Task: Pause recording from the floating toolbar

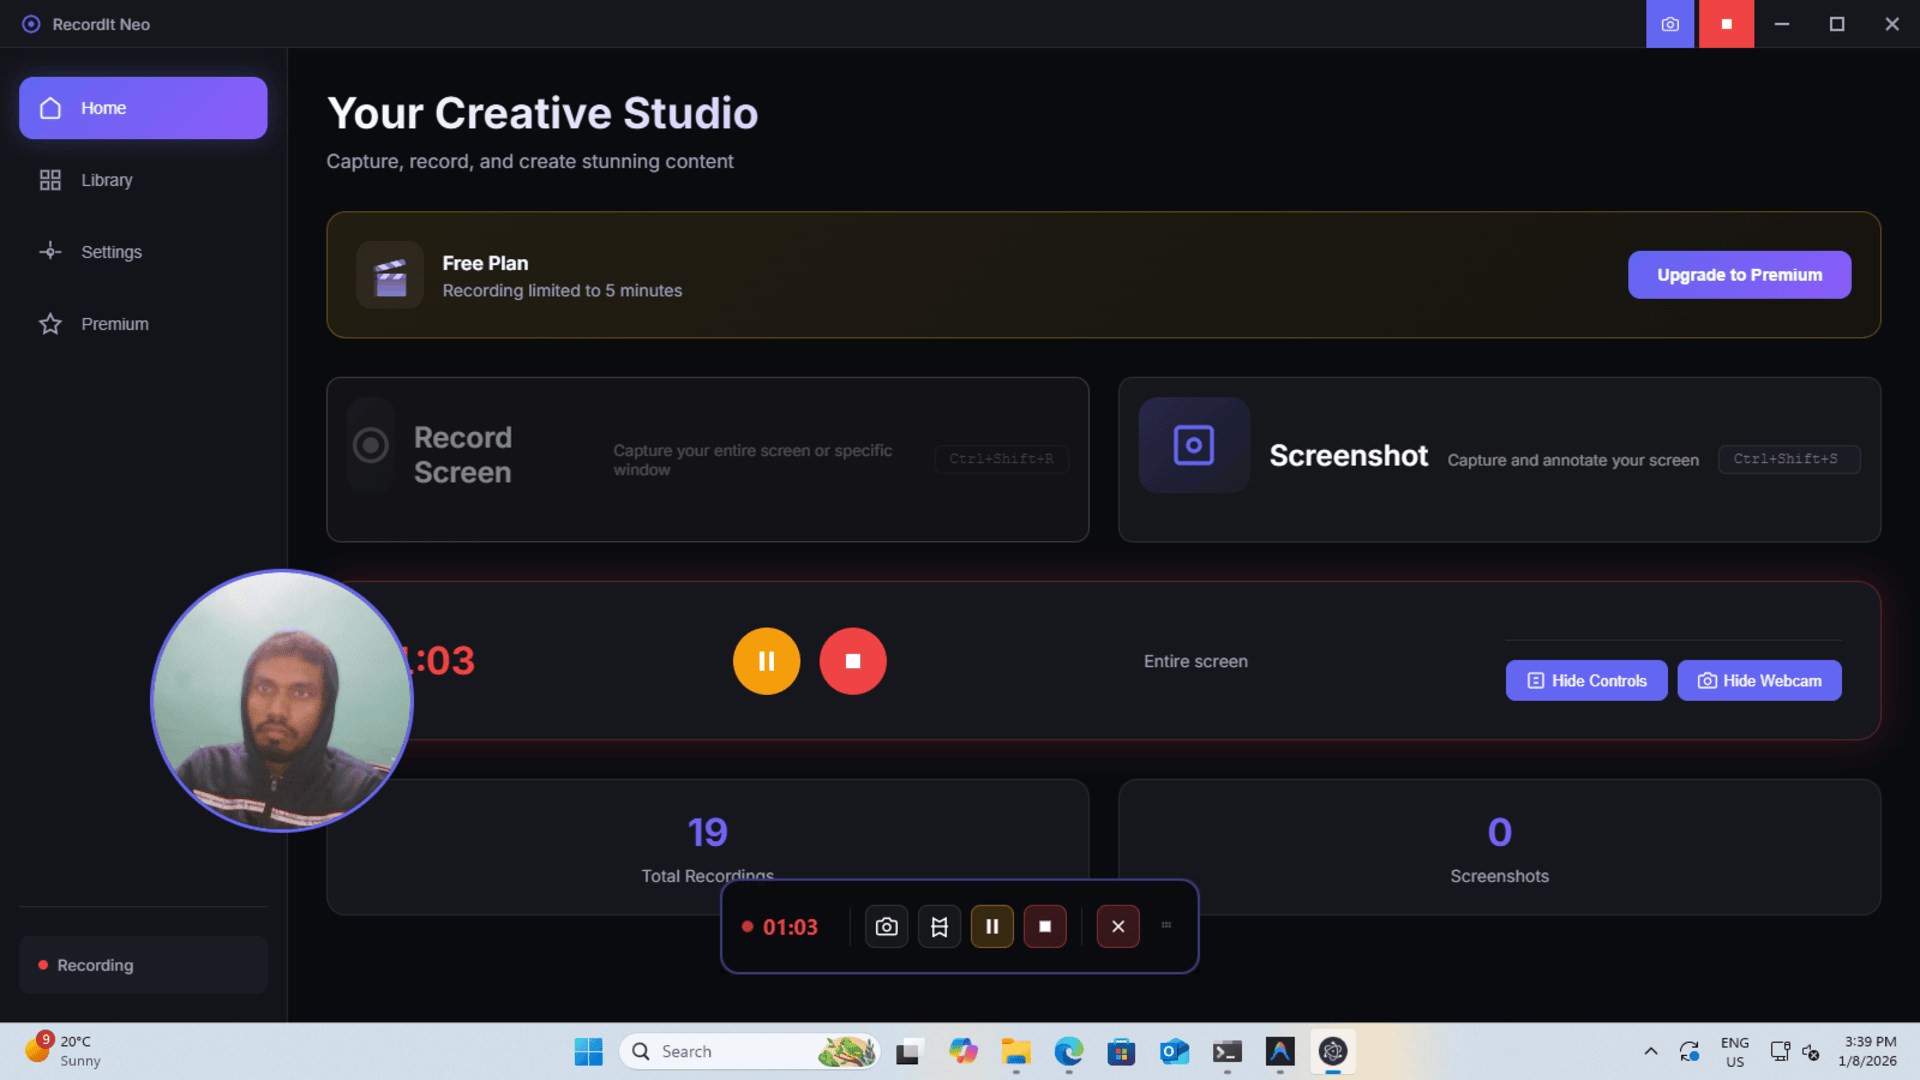Action: coord(992,927)
